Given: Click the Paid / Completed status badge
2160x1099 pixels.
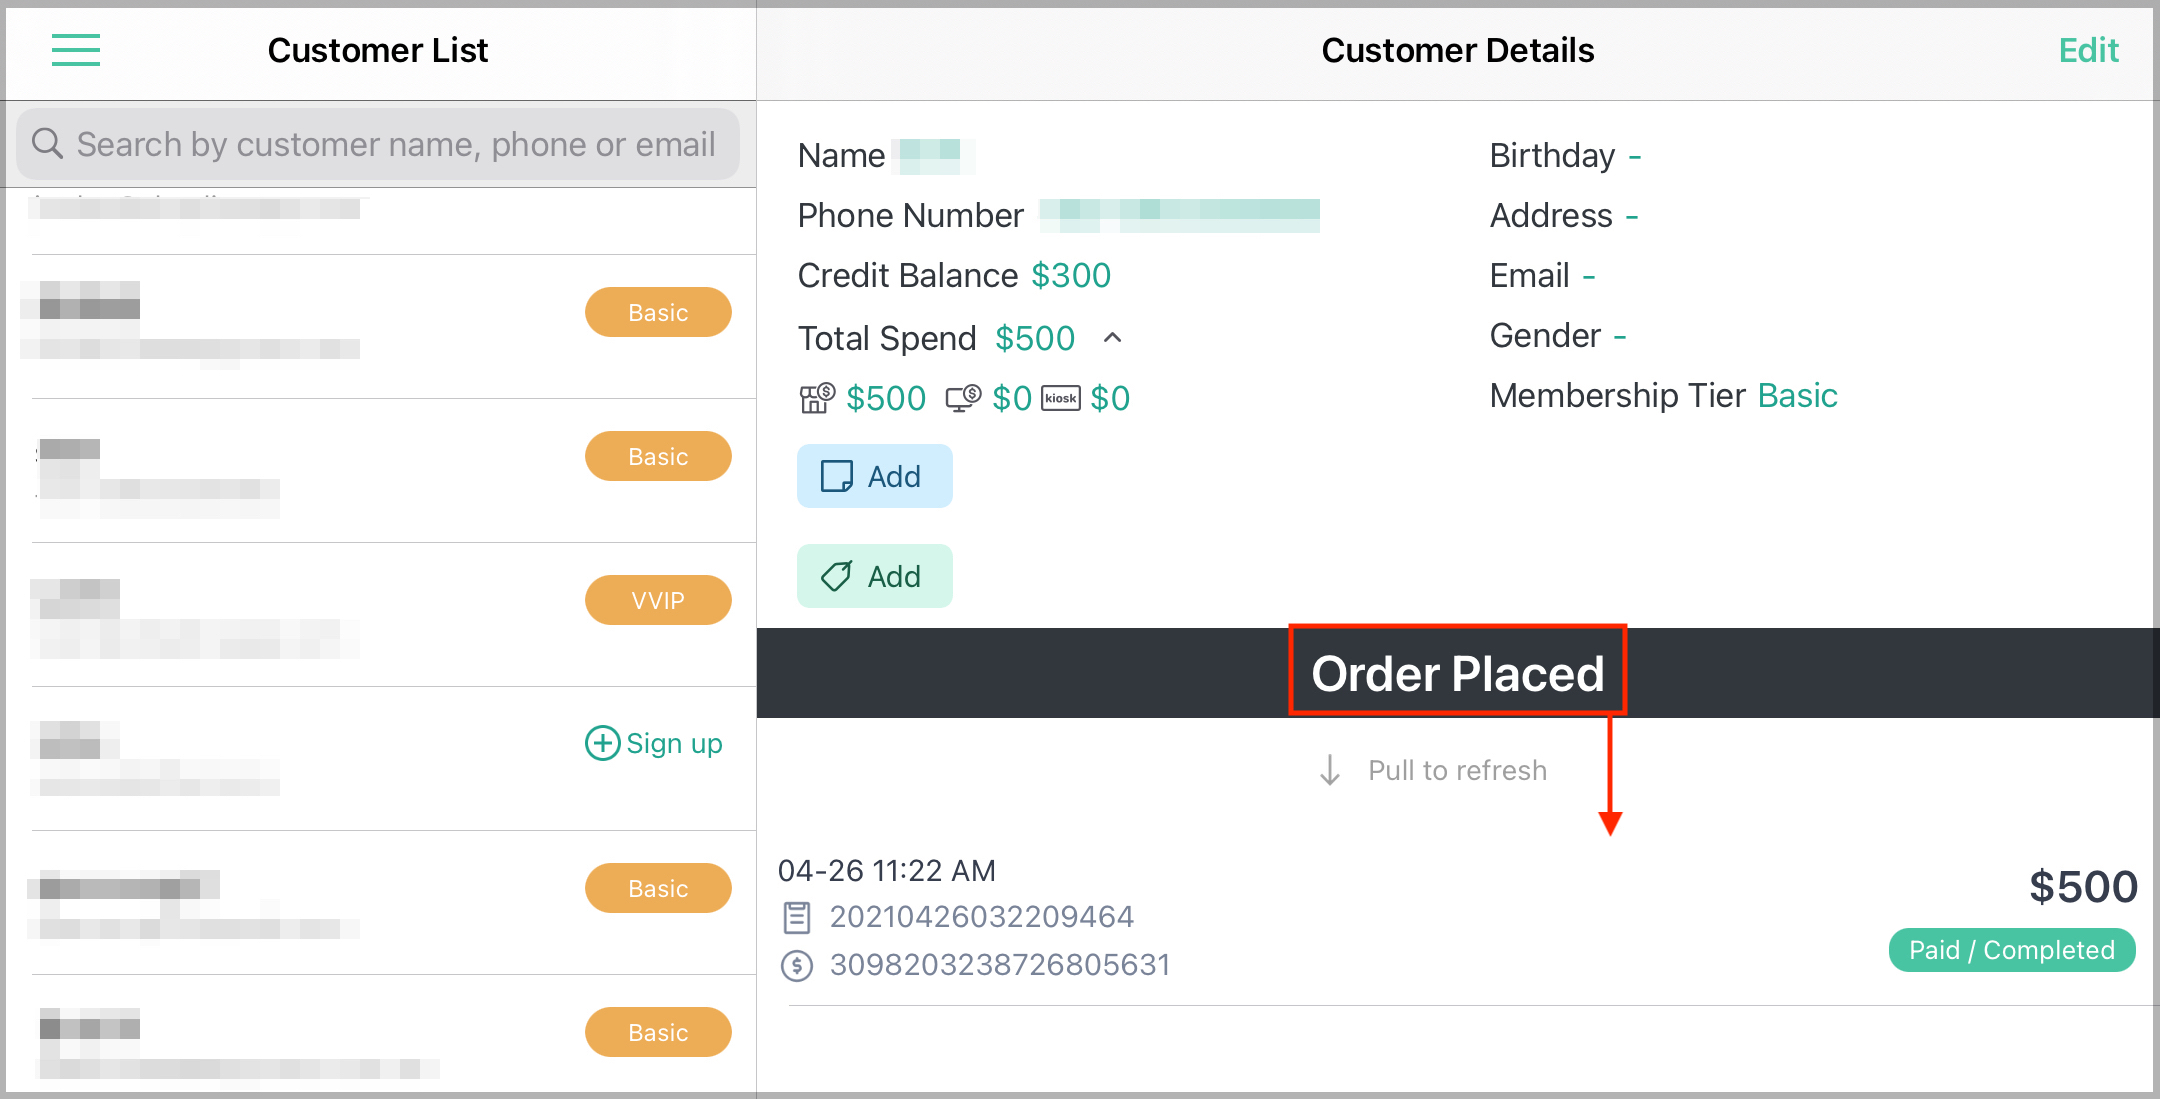Looking at the screenshot, I should [x=2011, y=950].
